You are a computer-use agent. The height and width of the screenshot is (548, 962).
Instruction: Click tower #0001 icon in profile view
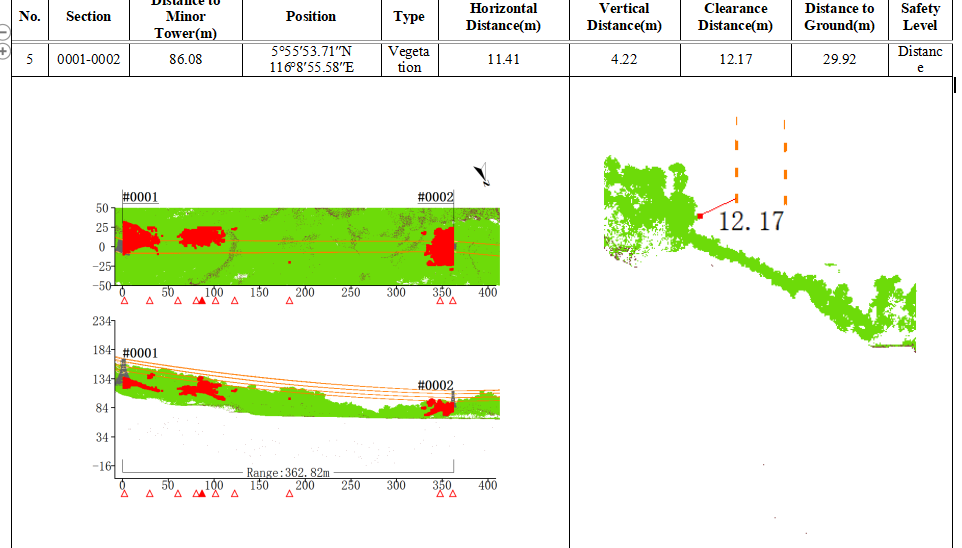123,372
